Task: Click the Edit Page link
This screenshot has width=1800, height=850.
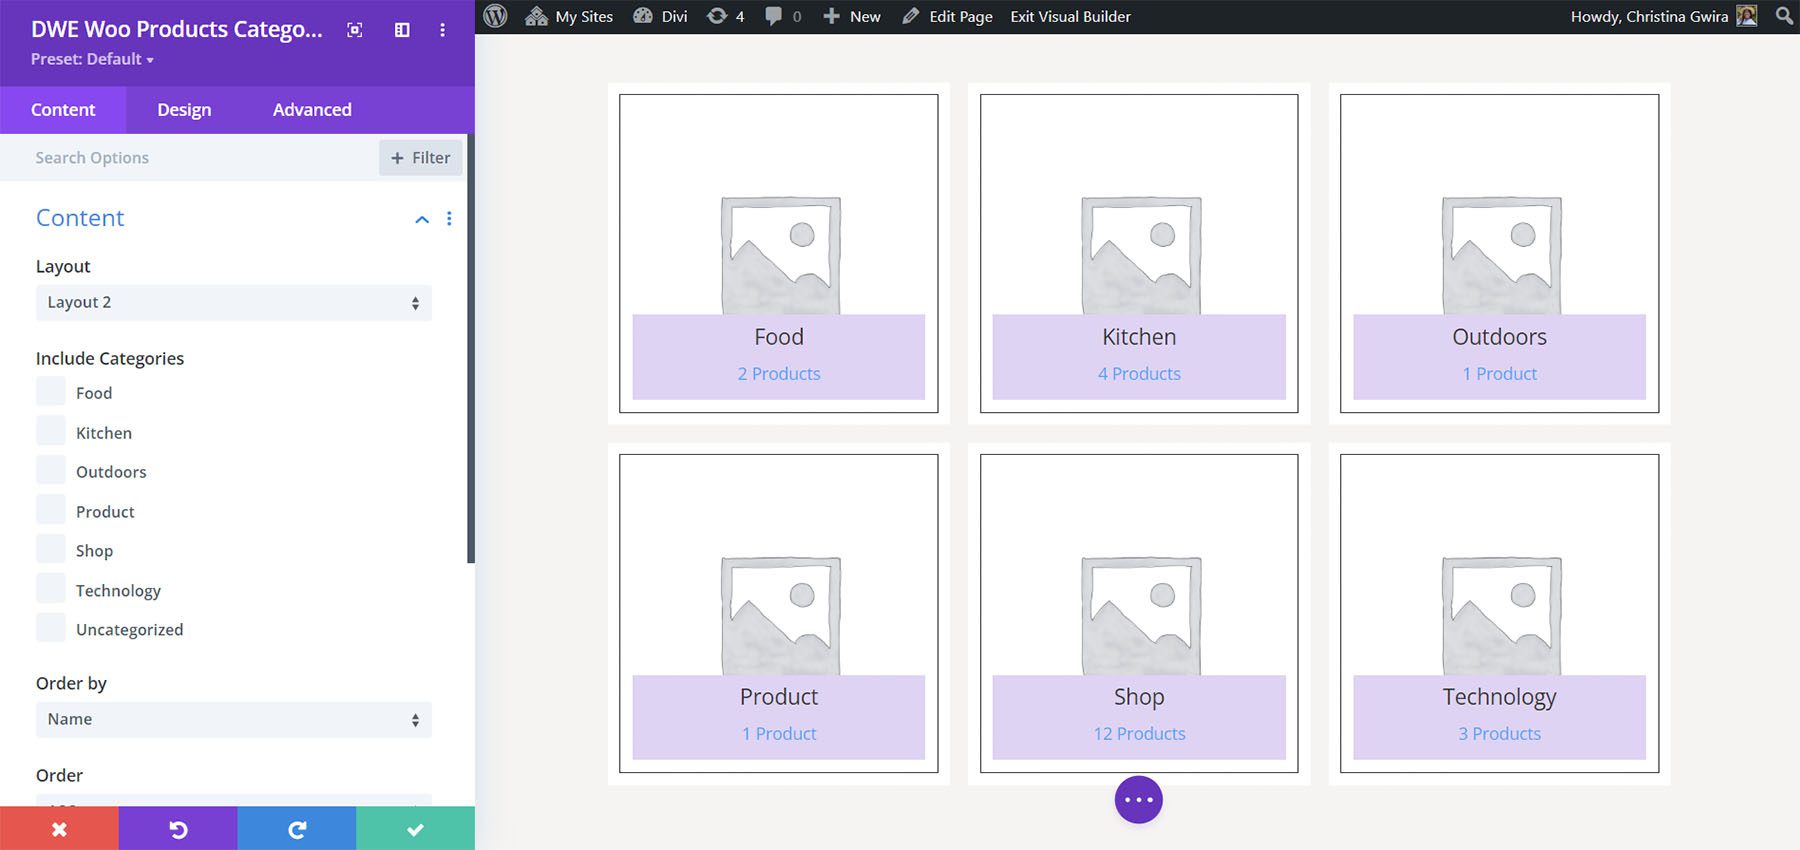Action: point(947,16)
